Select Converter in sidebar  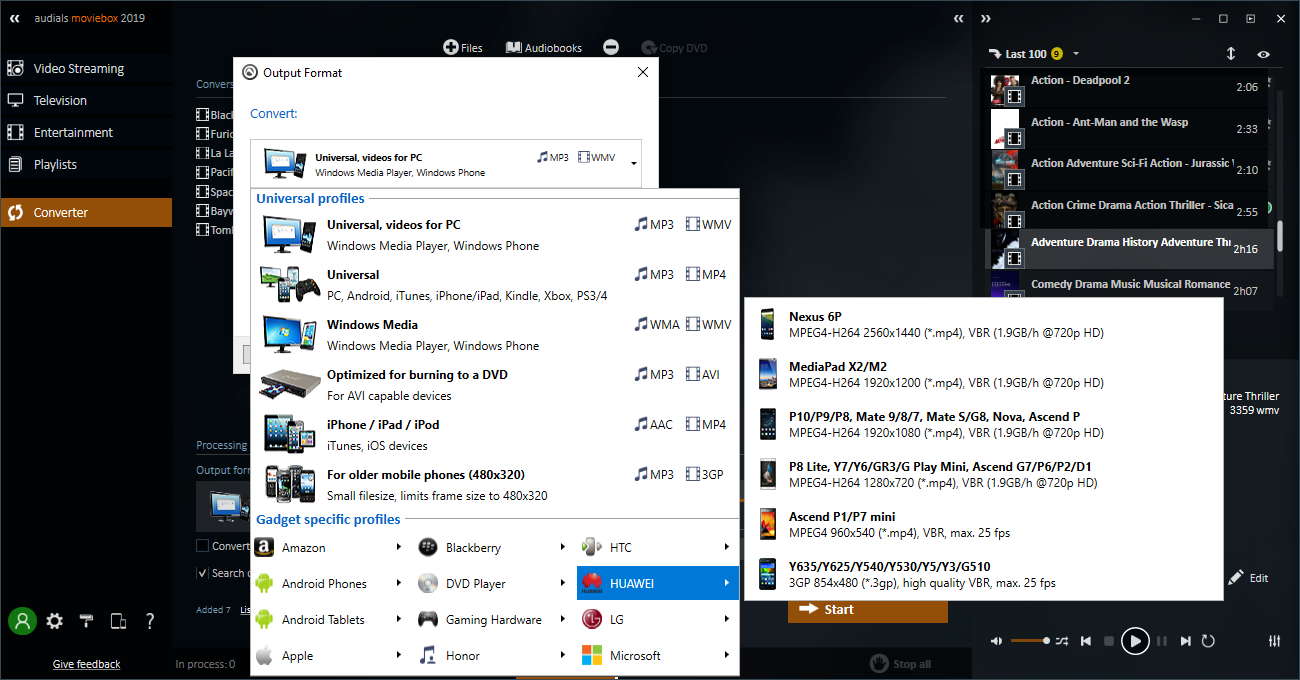coord(86,212)
